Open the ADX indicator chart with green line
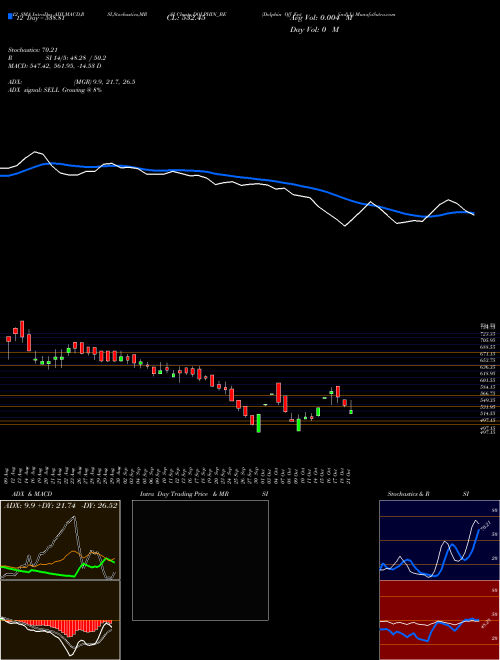The height and width of the screenshot is (660, 500). tap(60, 540)
